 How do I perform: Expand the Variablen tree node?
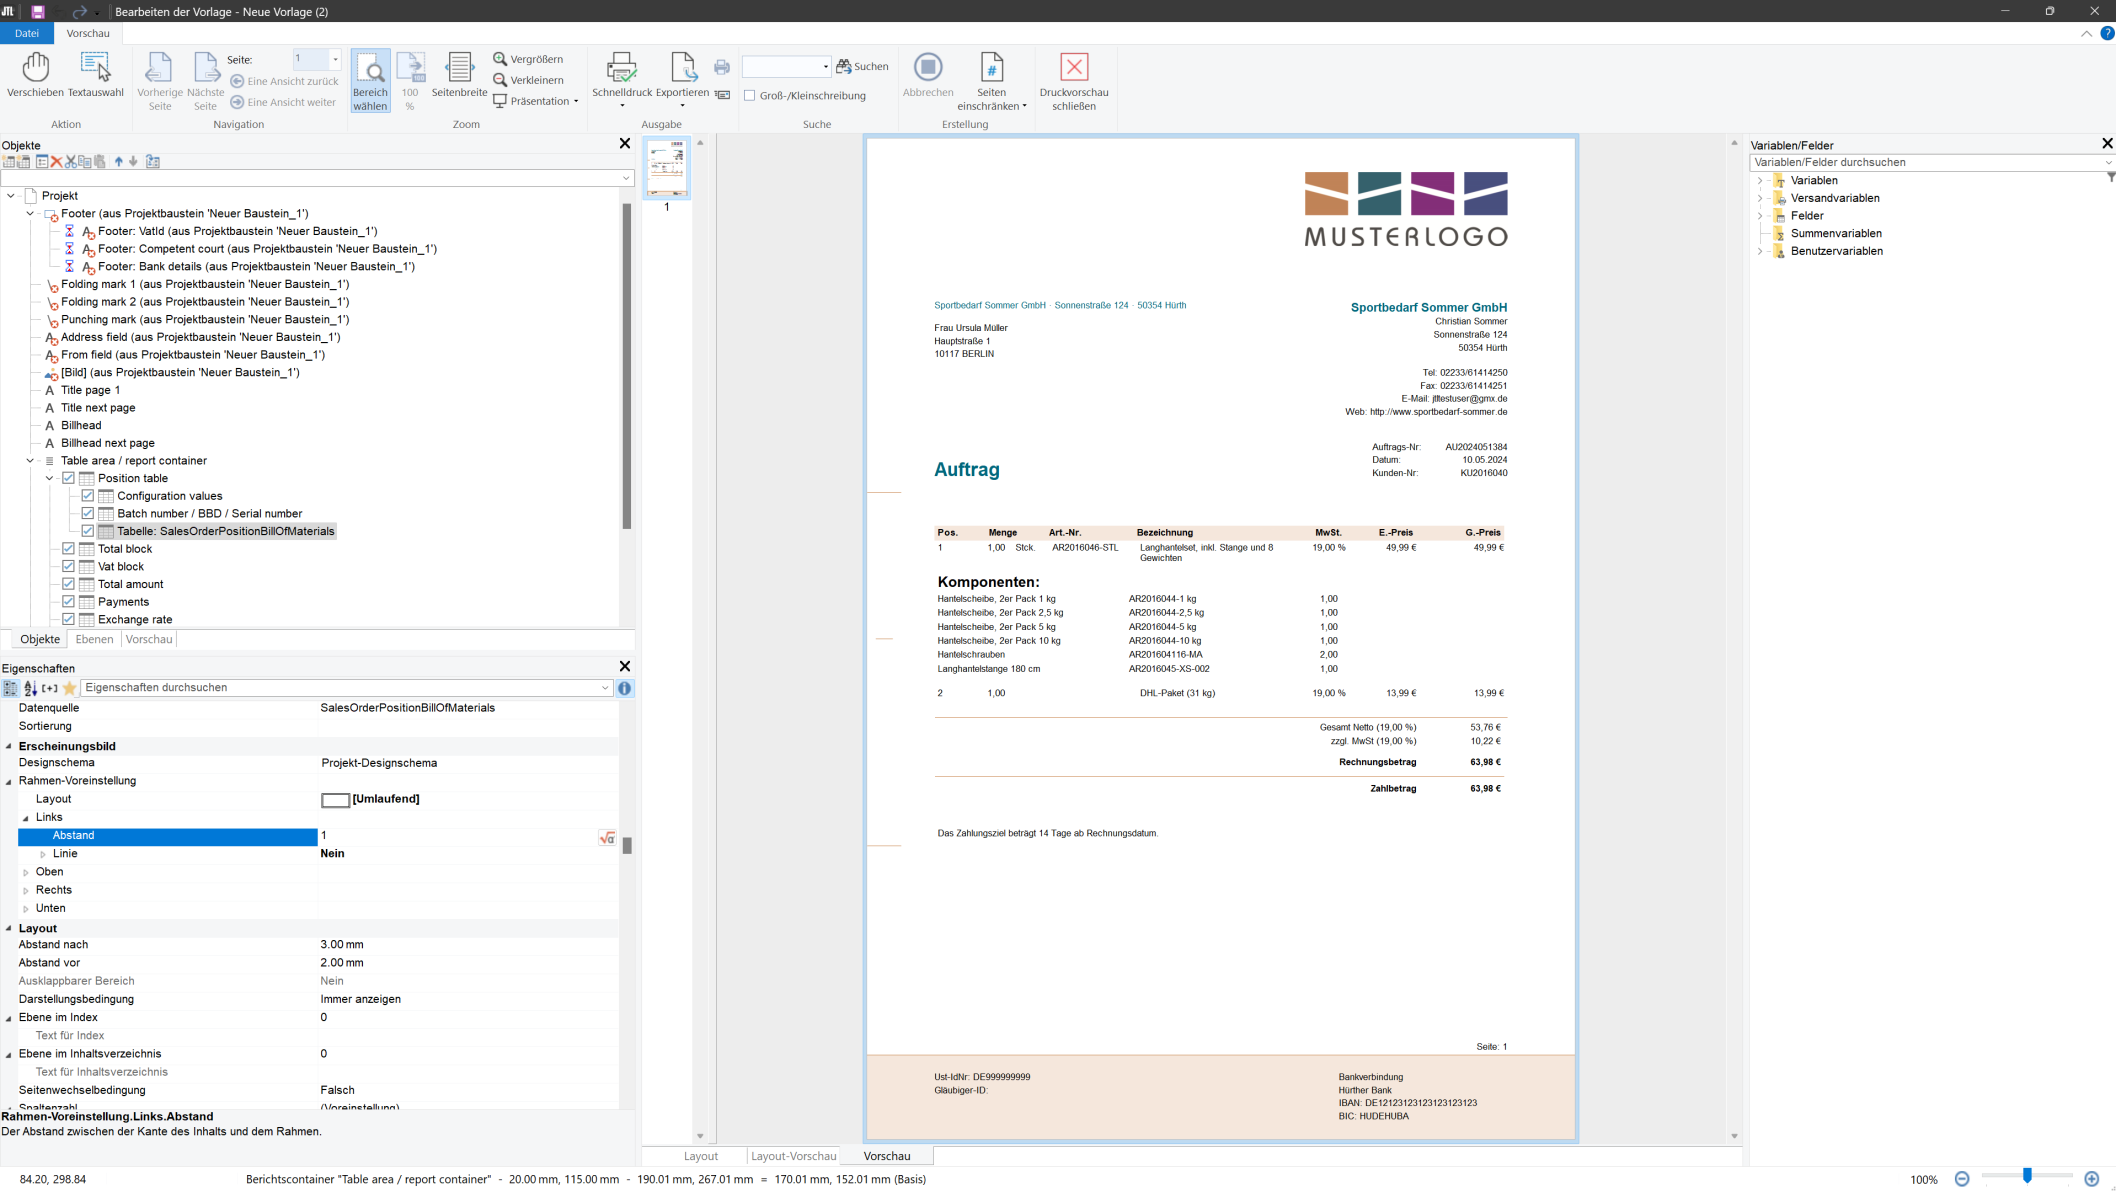coord(1760,181)
